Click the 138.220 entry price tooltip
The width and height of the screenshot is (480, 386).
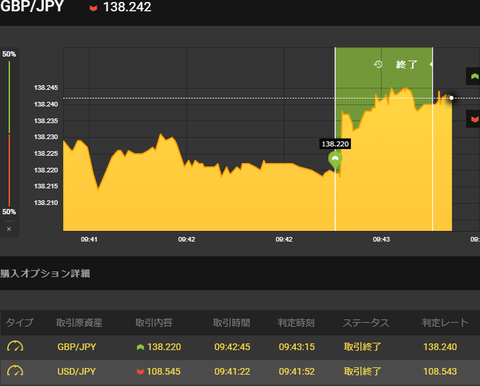coord(335,144)
